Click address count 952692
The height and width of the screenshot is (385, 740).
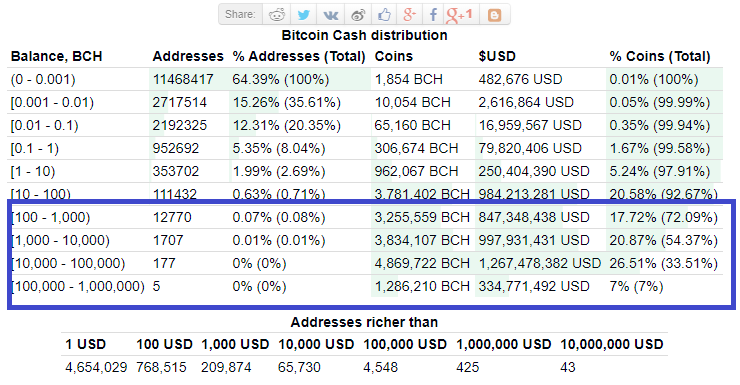pos(176,149)
